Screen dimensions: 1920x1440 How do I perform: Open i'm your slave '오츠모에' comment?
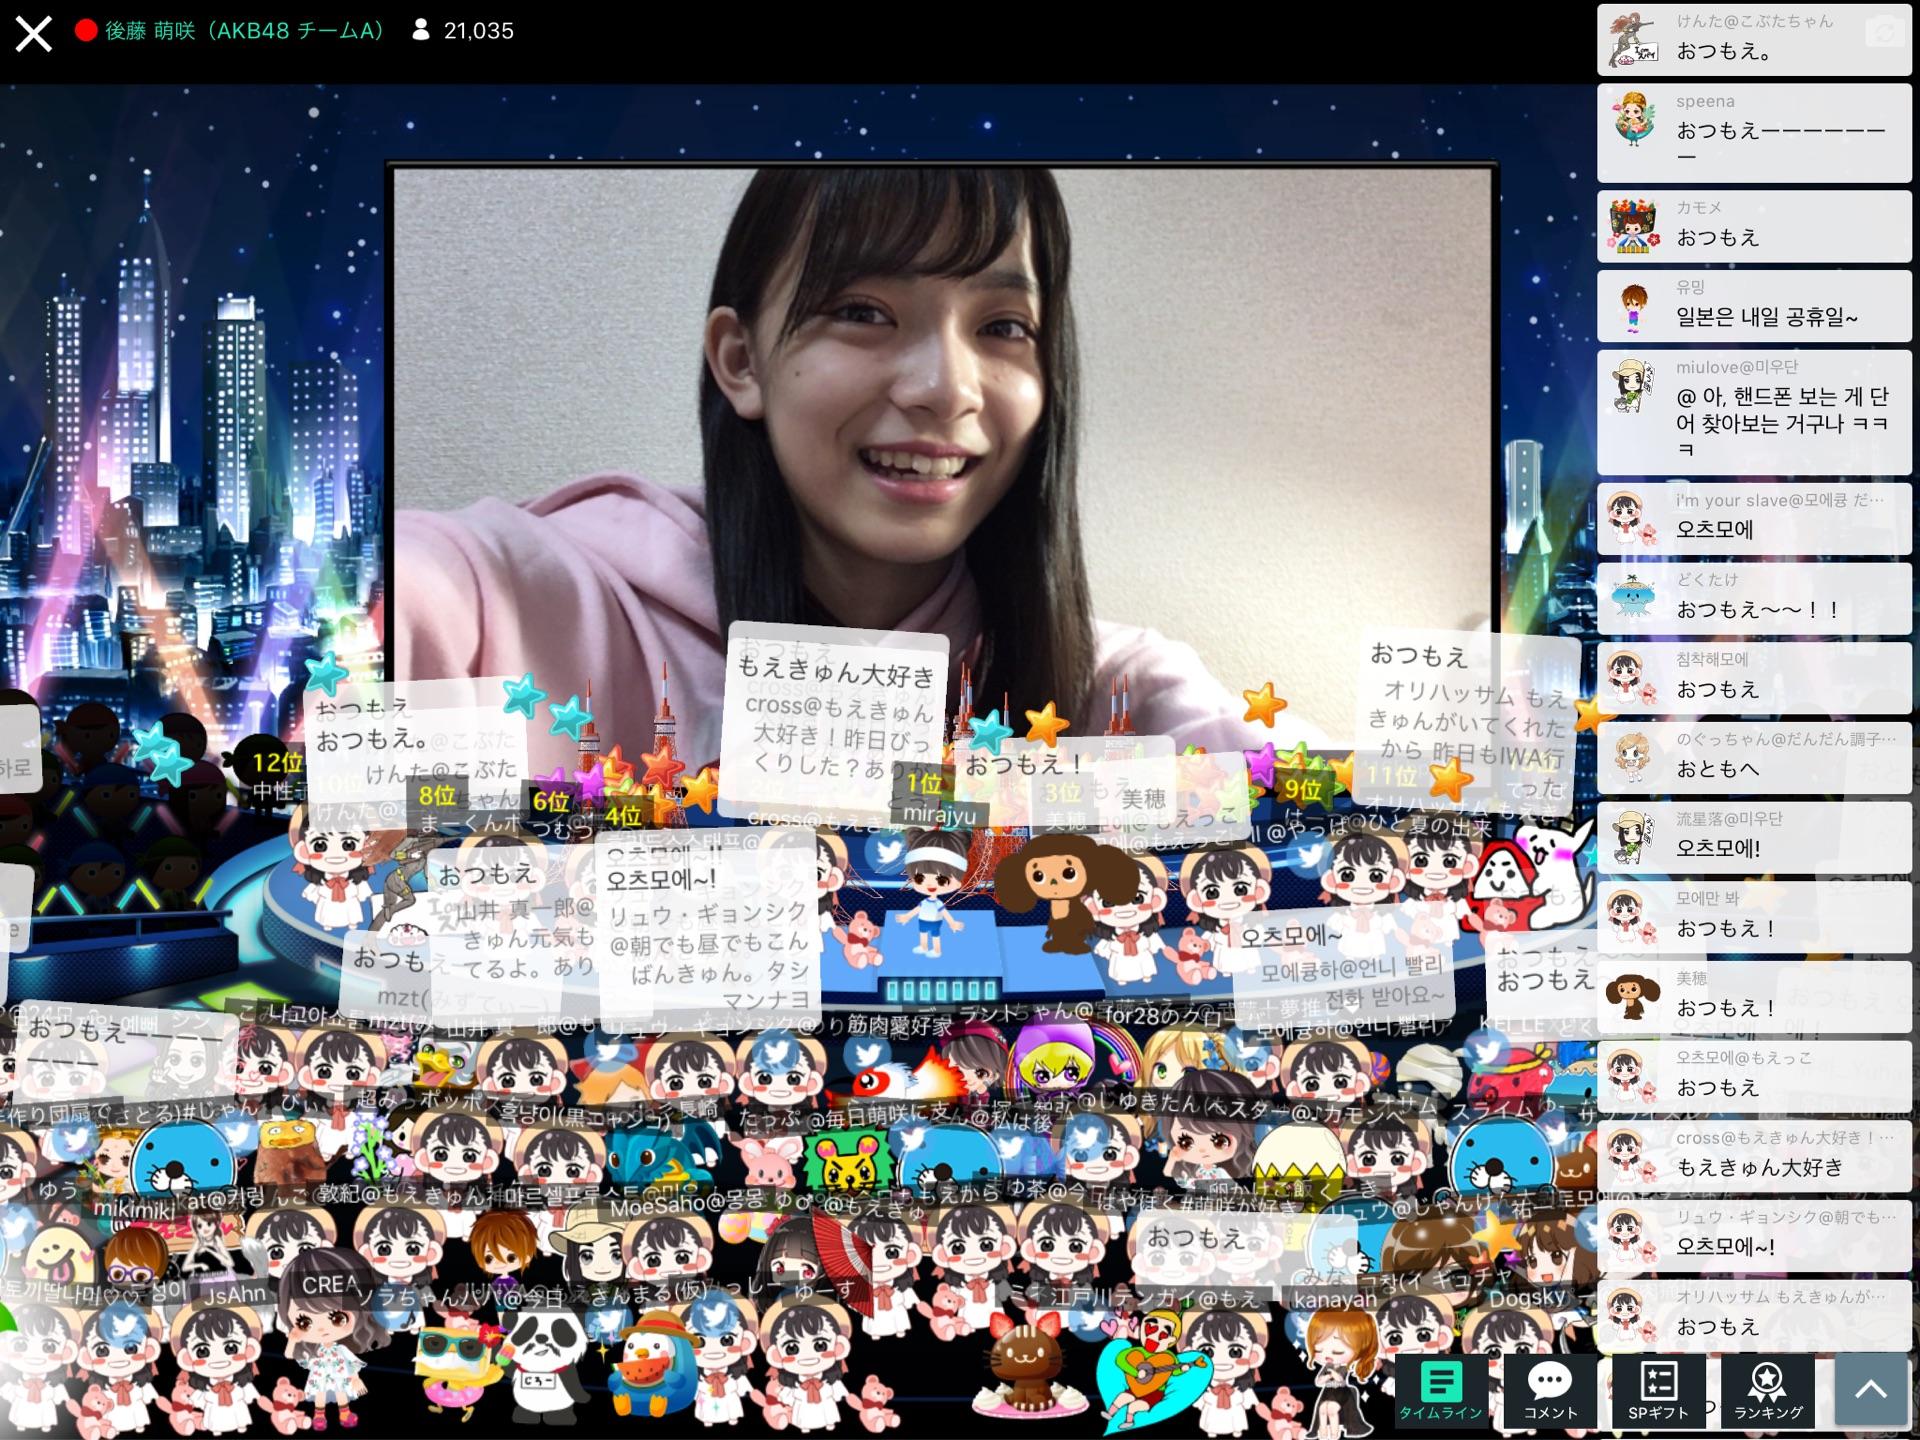click(x=1754, y=518)
